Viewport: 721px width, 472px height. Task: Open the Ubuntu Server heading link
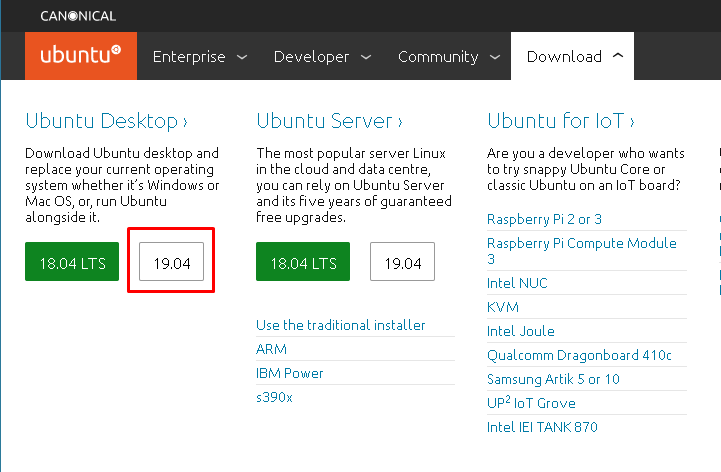click(329, 121)
